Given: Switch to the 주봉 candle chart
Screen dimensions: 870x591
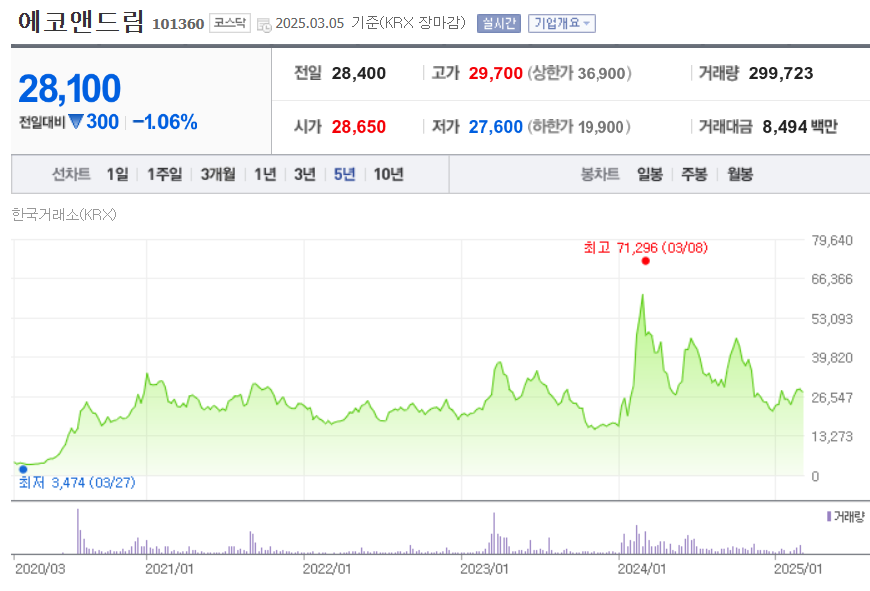Looking at the screenshot, I should point(694,174).
